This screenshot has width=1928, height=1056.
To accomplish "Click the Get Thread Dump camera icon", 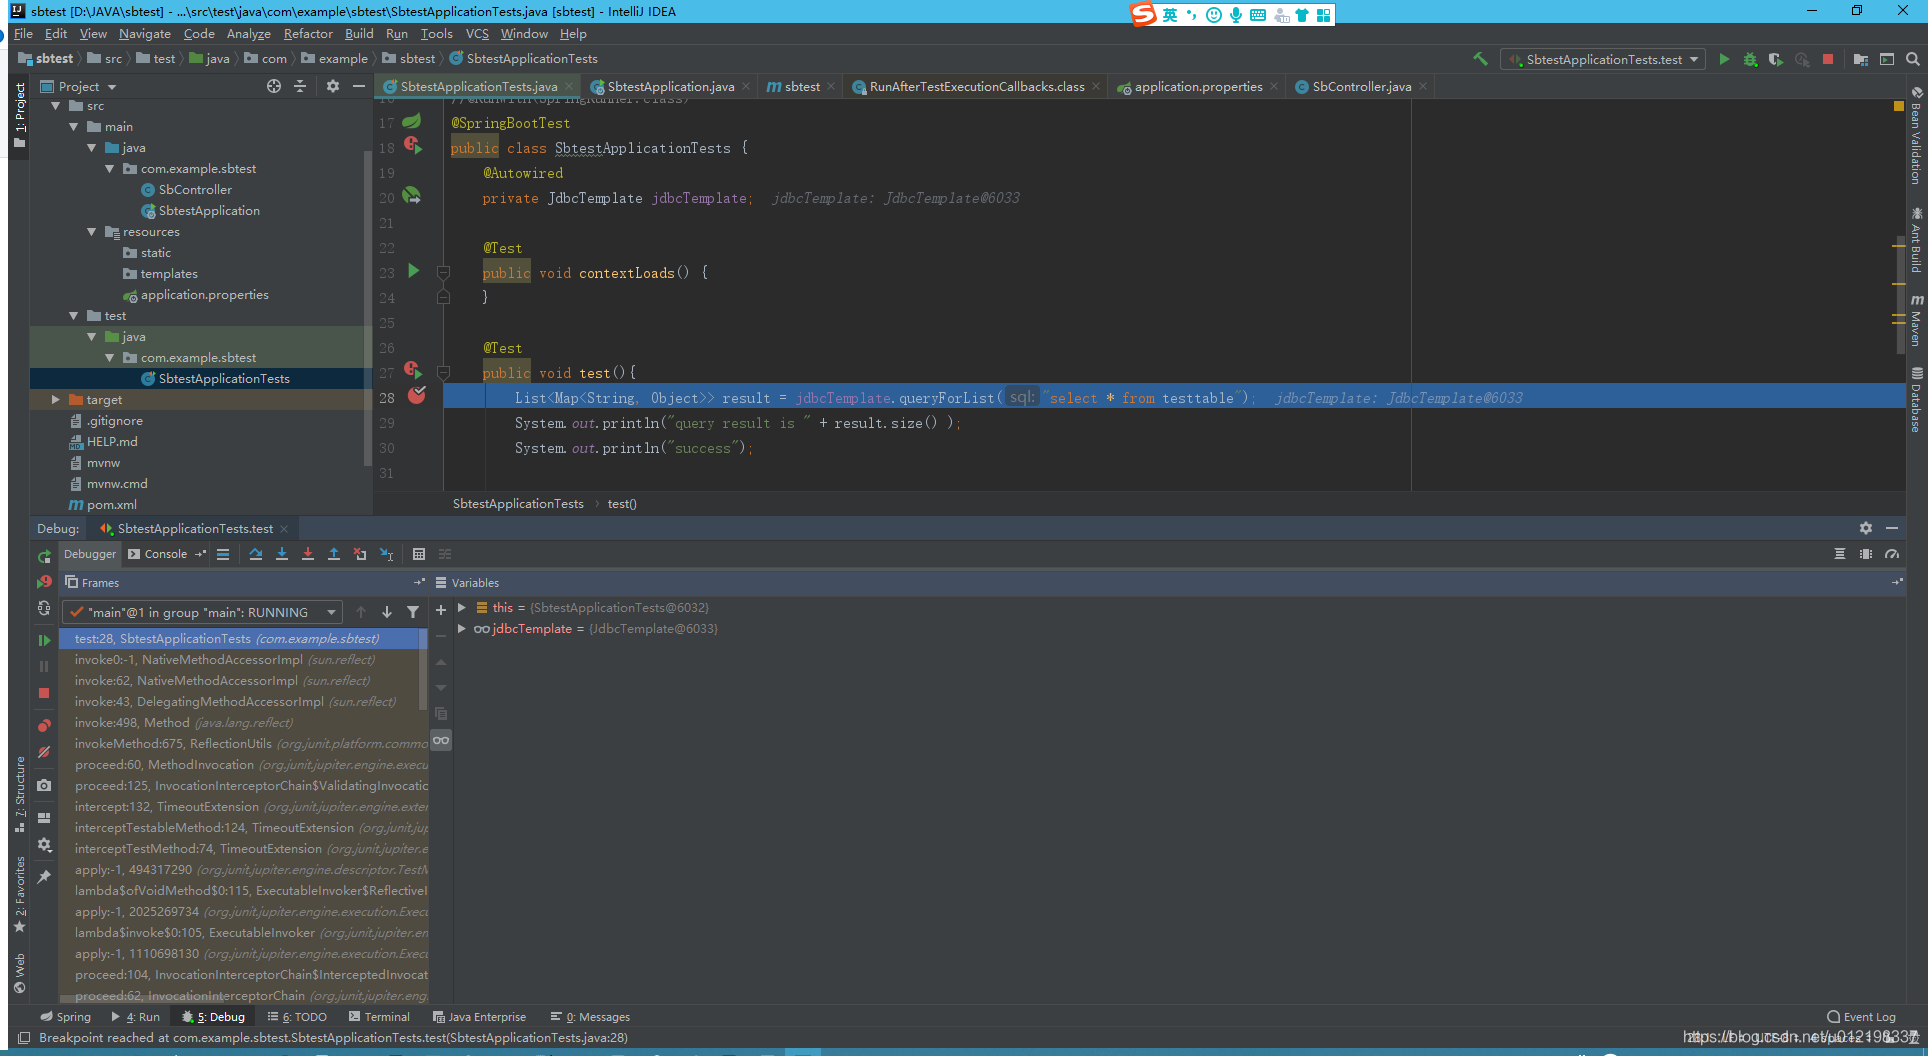I will pyautogui.click(x=44, y=786).
